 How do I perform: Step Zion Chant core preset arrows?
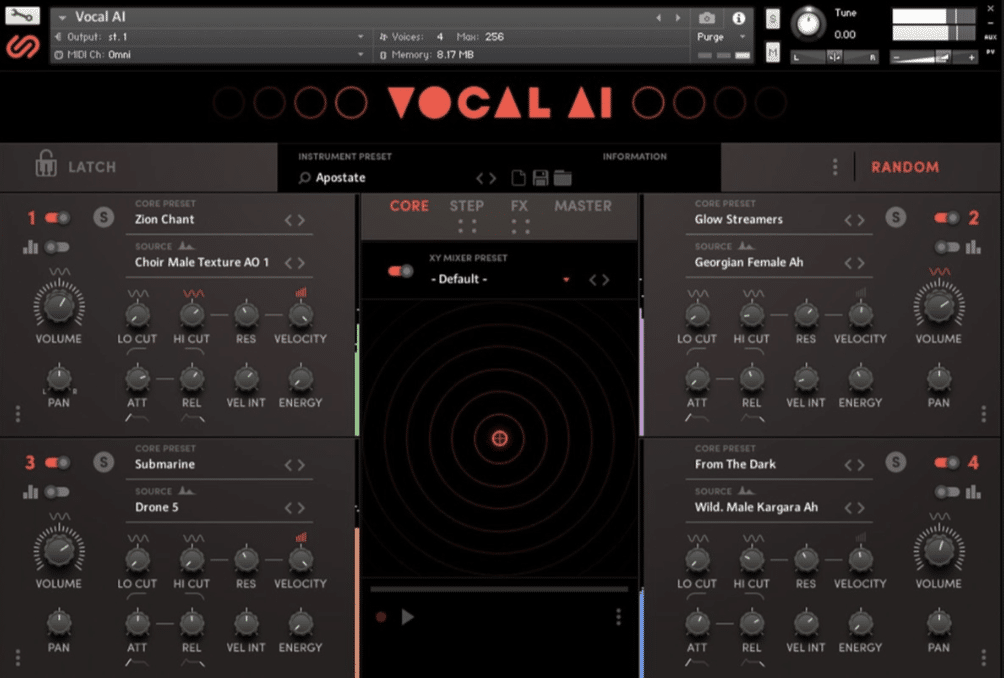click(295, 220)
